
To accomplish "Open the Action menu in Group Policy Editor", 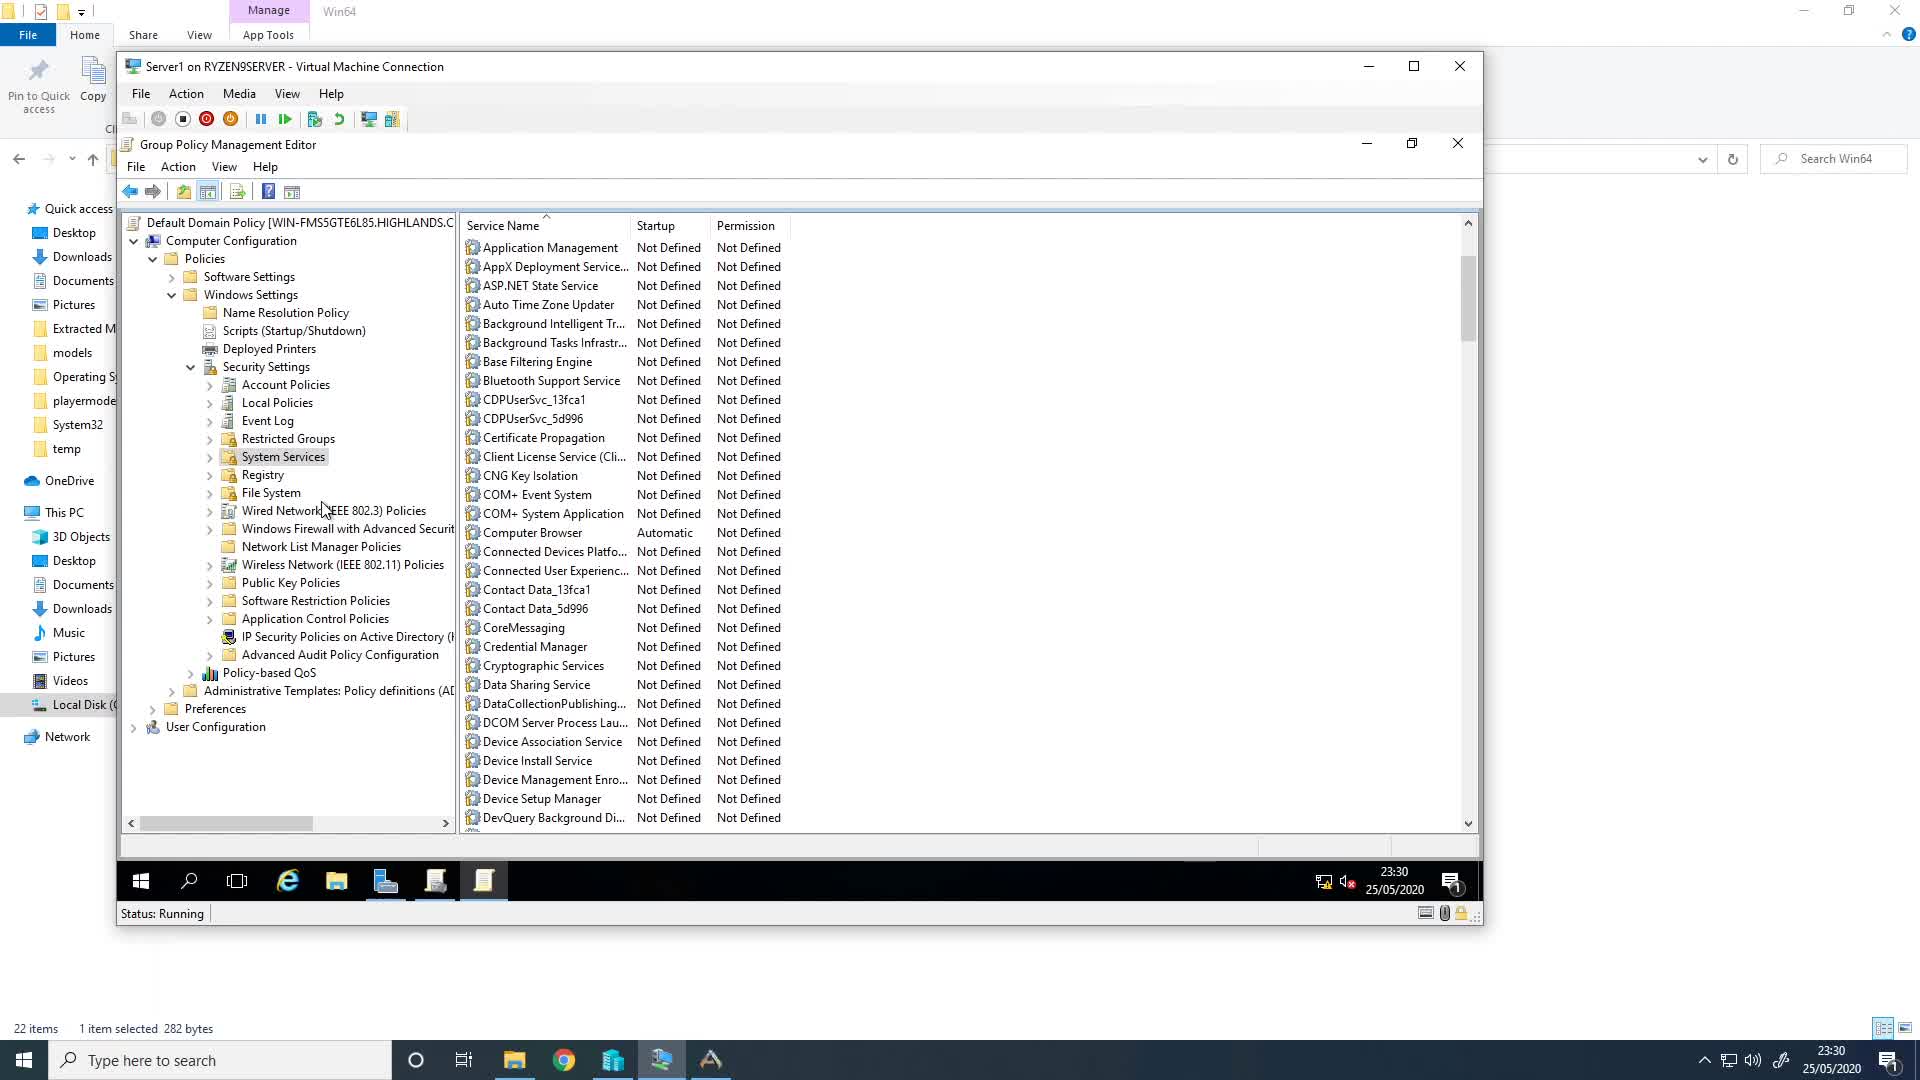I will pyautogui.click(x=178, y=167).
